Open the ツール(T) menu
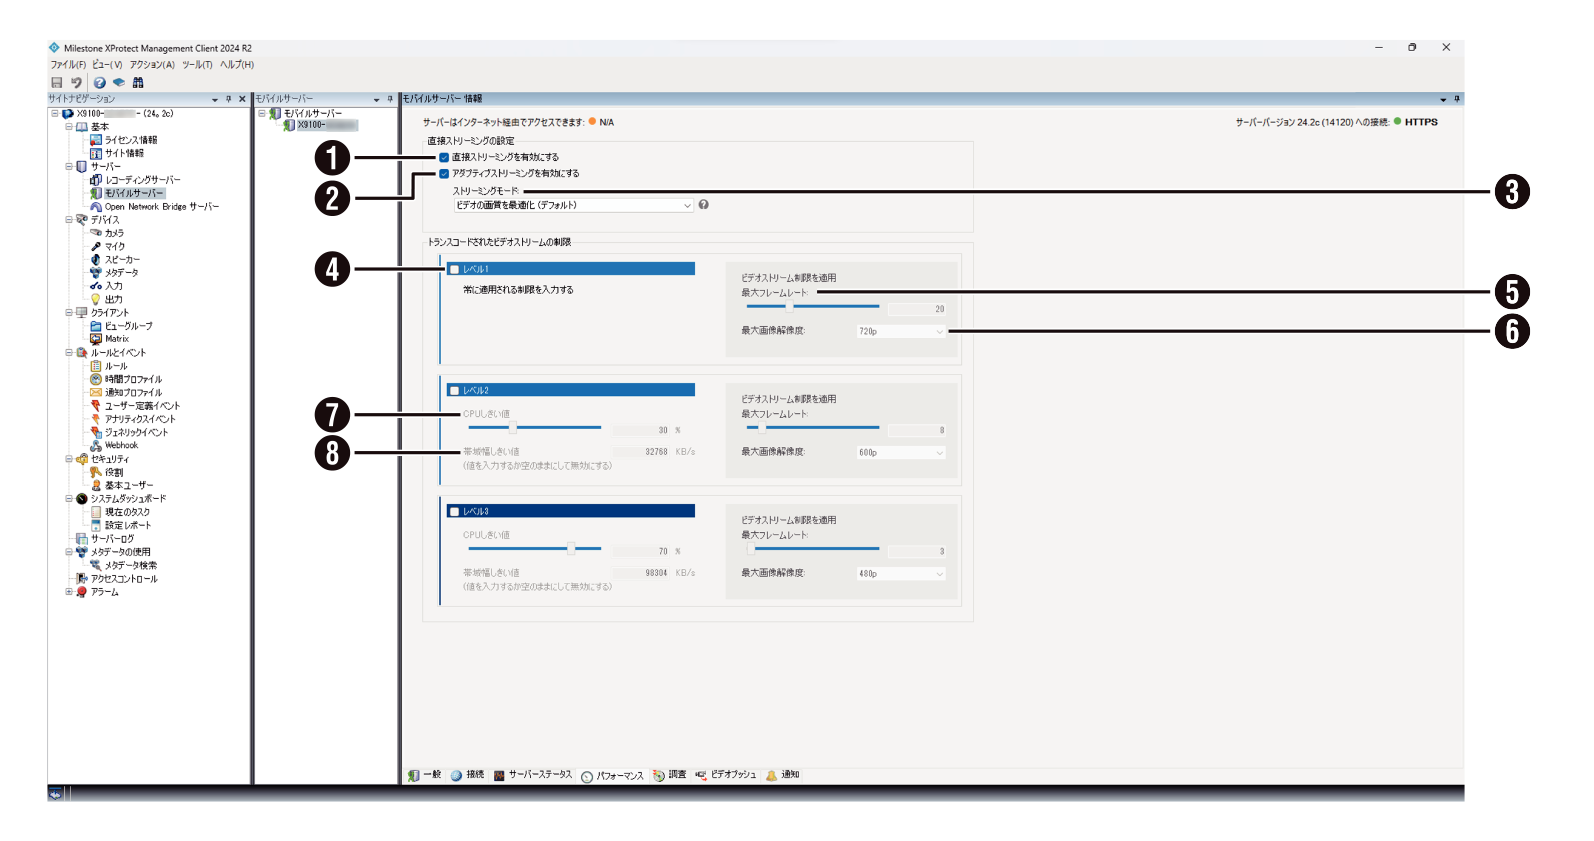The height and width of the screenshot is (841, 1594). (x=197, y=65)
